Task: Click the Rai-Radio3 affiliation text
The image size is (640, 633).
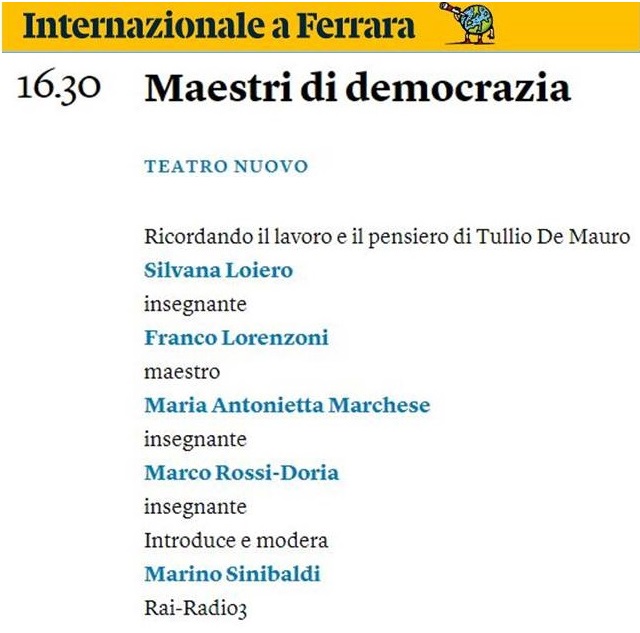Action: tap(196, 609)
